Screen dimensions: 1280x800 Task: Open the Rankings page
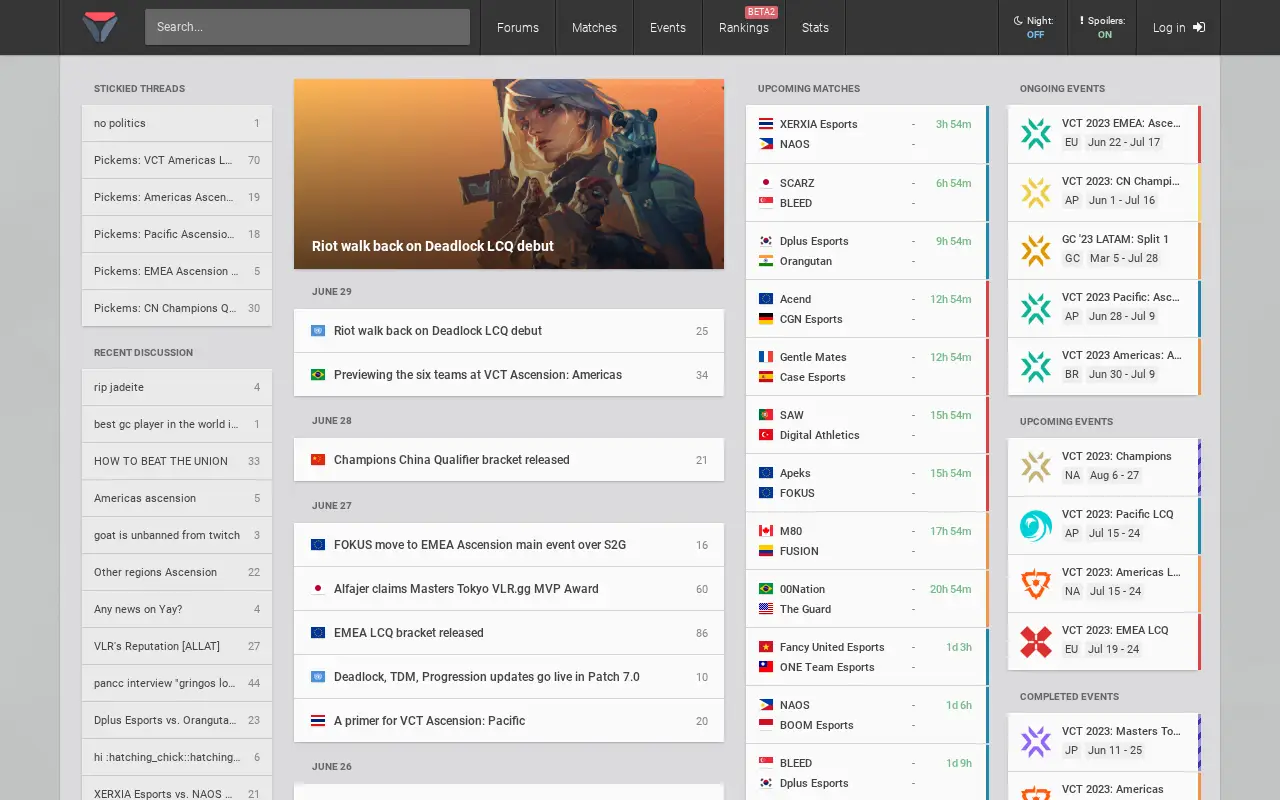pos(744,27)
